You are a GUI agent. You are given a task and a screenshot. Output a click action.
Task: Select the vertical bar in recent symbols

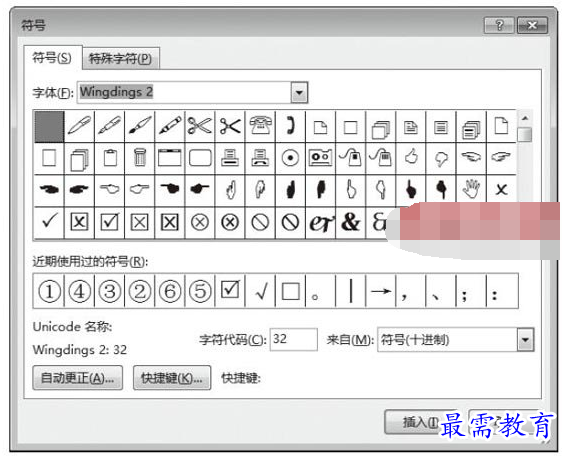(x=351, y=291)
